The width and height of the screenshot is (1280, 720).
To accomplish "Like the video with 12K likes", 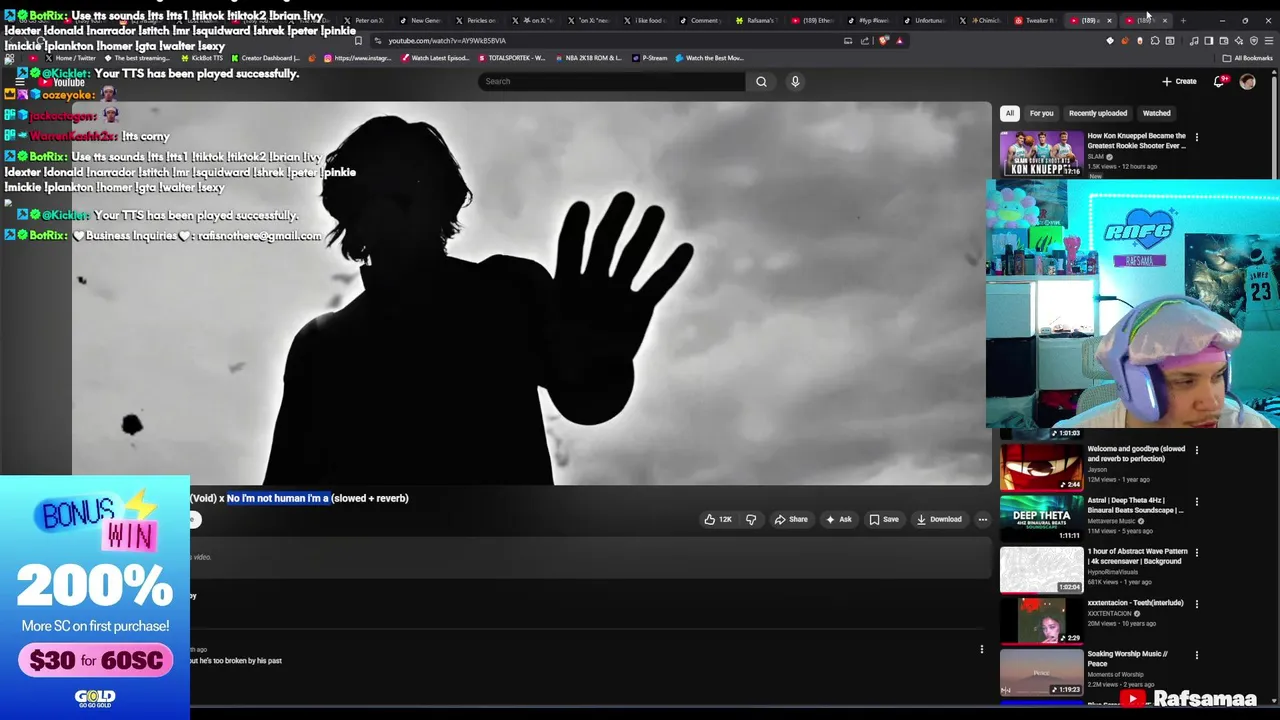I will tap(718, 519).
